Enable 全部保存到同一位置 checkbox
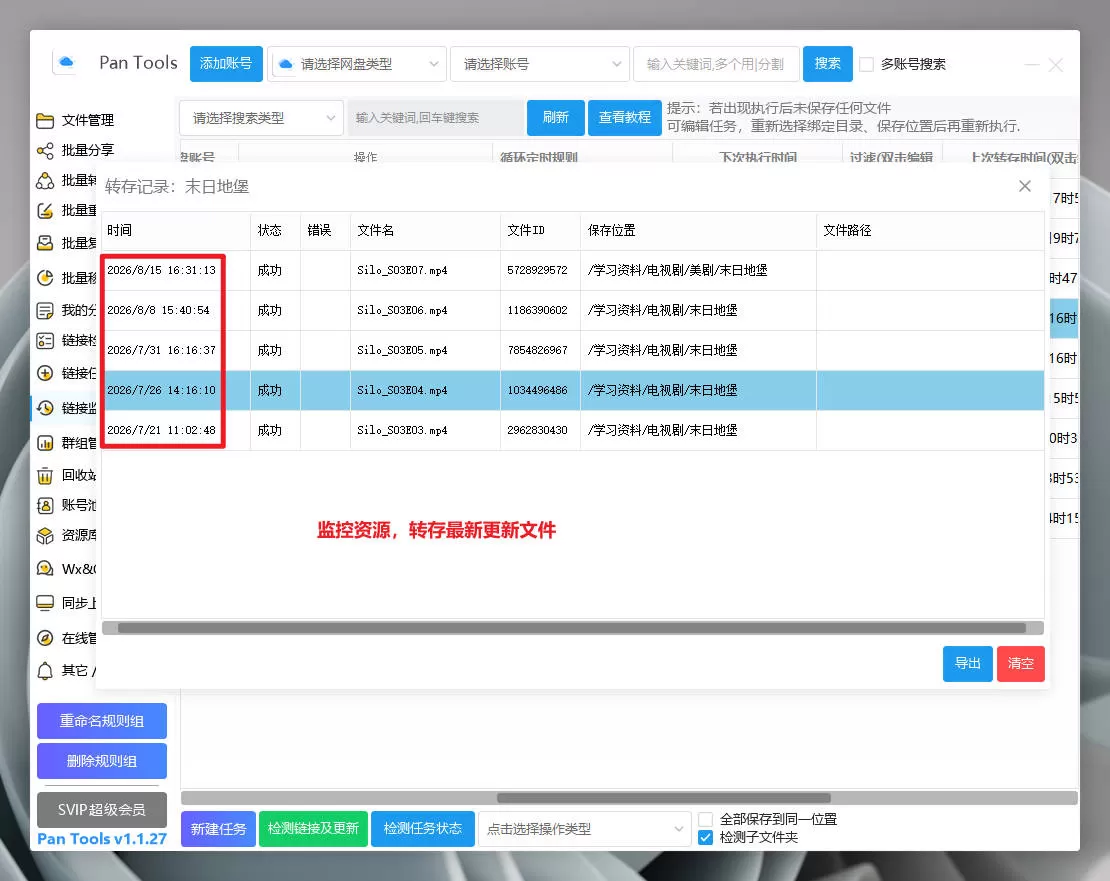This screenshot has width=1110, height=881. (x=705, y=819)
